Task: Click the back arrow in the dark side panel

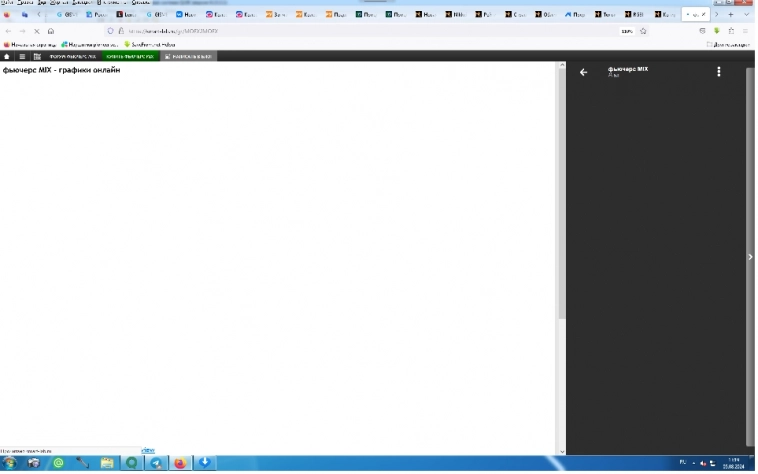Action: tap(583, 72)
